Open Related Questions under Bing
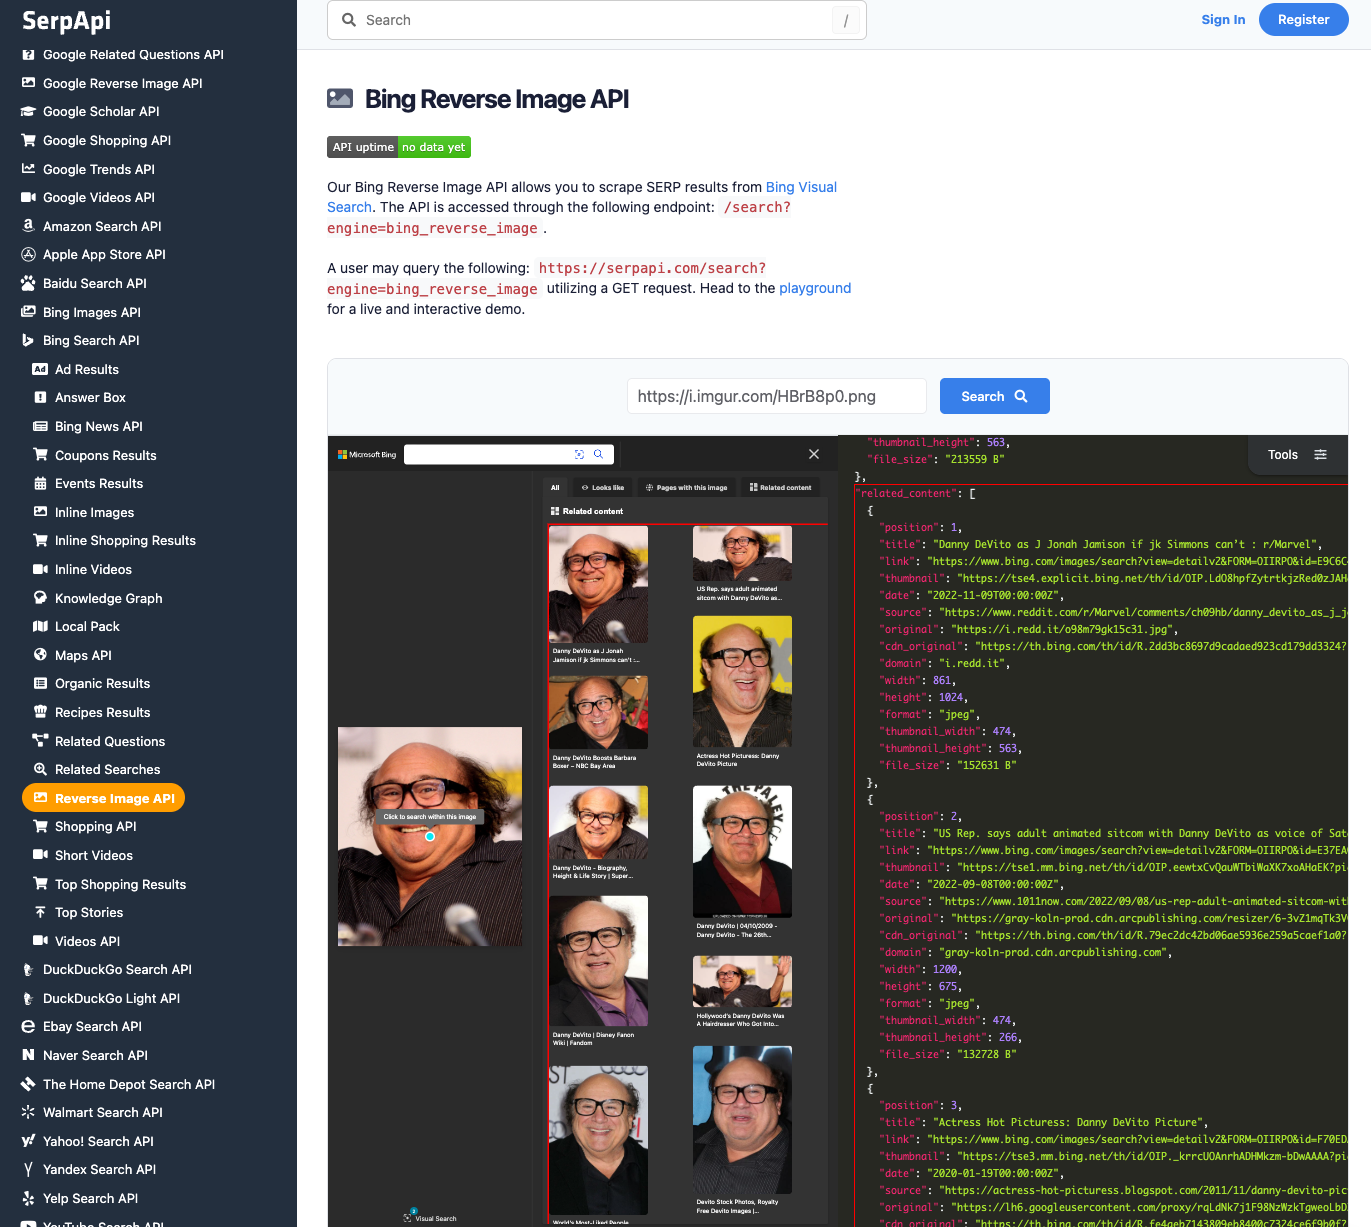The width and height of the screenshot is (1371, 1227). click(x=110, y=741)
